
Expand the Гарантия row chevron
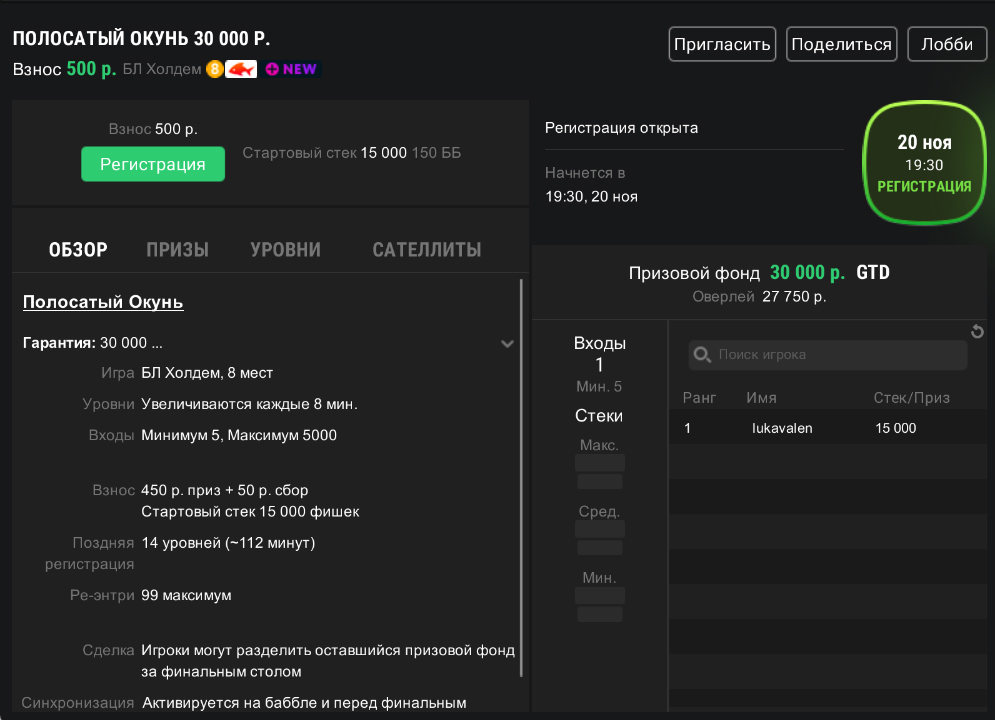[x=507, y=343]
